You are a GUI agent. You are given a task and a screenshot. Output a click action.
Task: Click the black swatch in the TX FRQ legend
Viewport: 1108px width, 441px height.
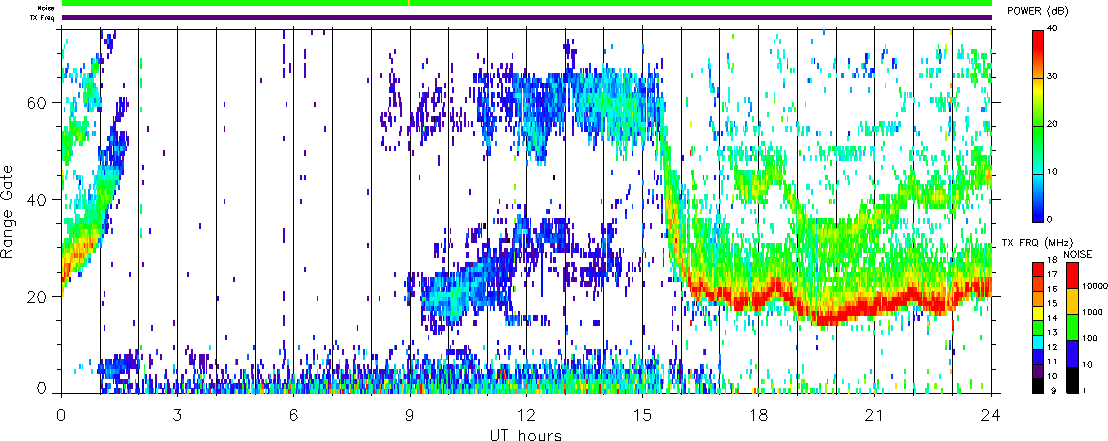(x=1038, y=387)
